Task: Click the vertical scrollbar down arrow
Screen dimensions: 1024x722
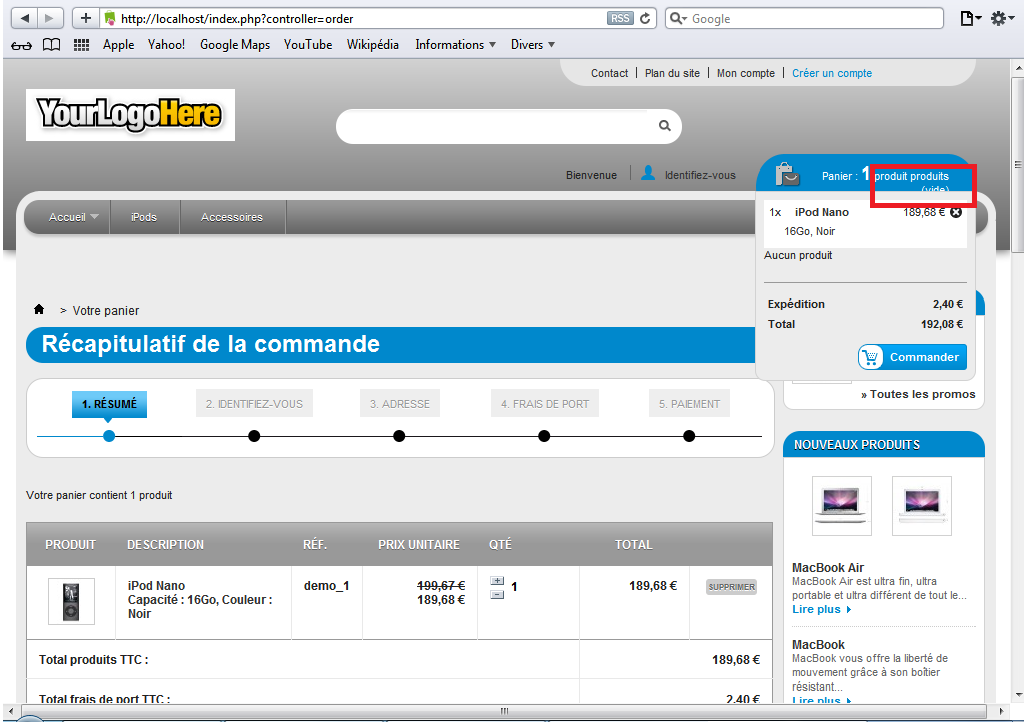Action: pyautogui.click(x=1017, y=695)
